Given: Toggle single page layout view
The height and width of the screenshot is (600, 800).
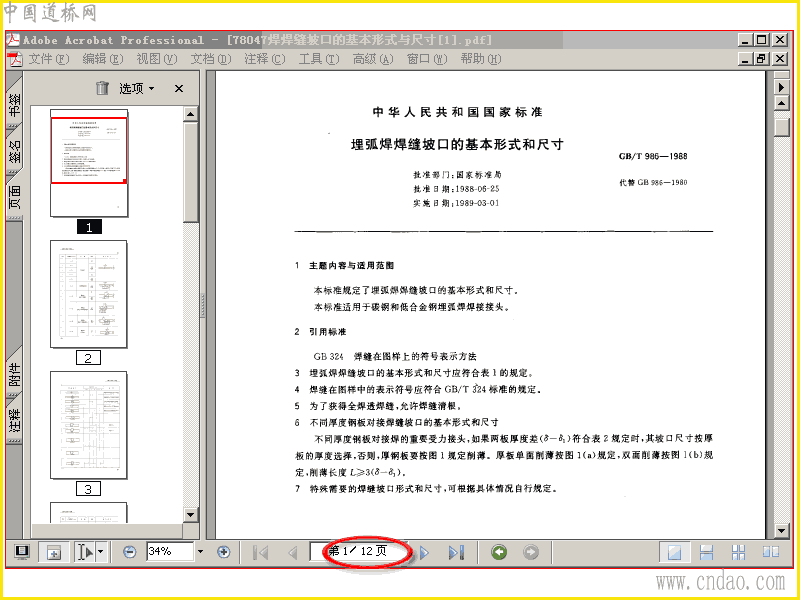Looking at the screenshot, I should click(674, 552).
